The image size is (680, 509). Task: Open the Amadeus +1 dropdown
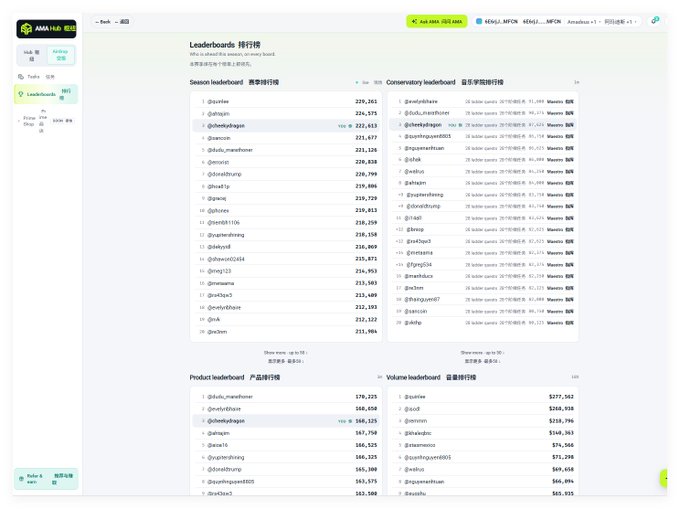coord(603,21)
